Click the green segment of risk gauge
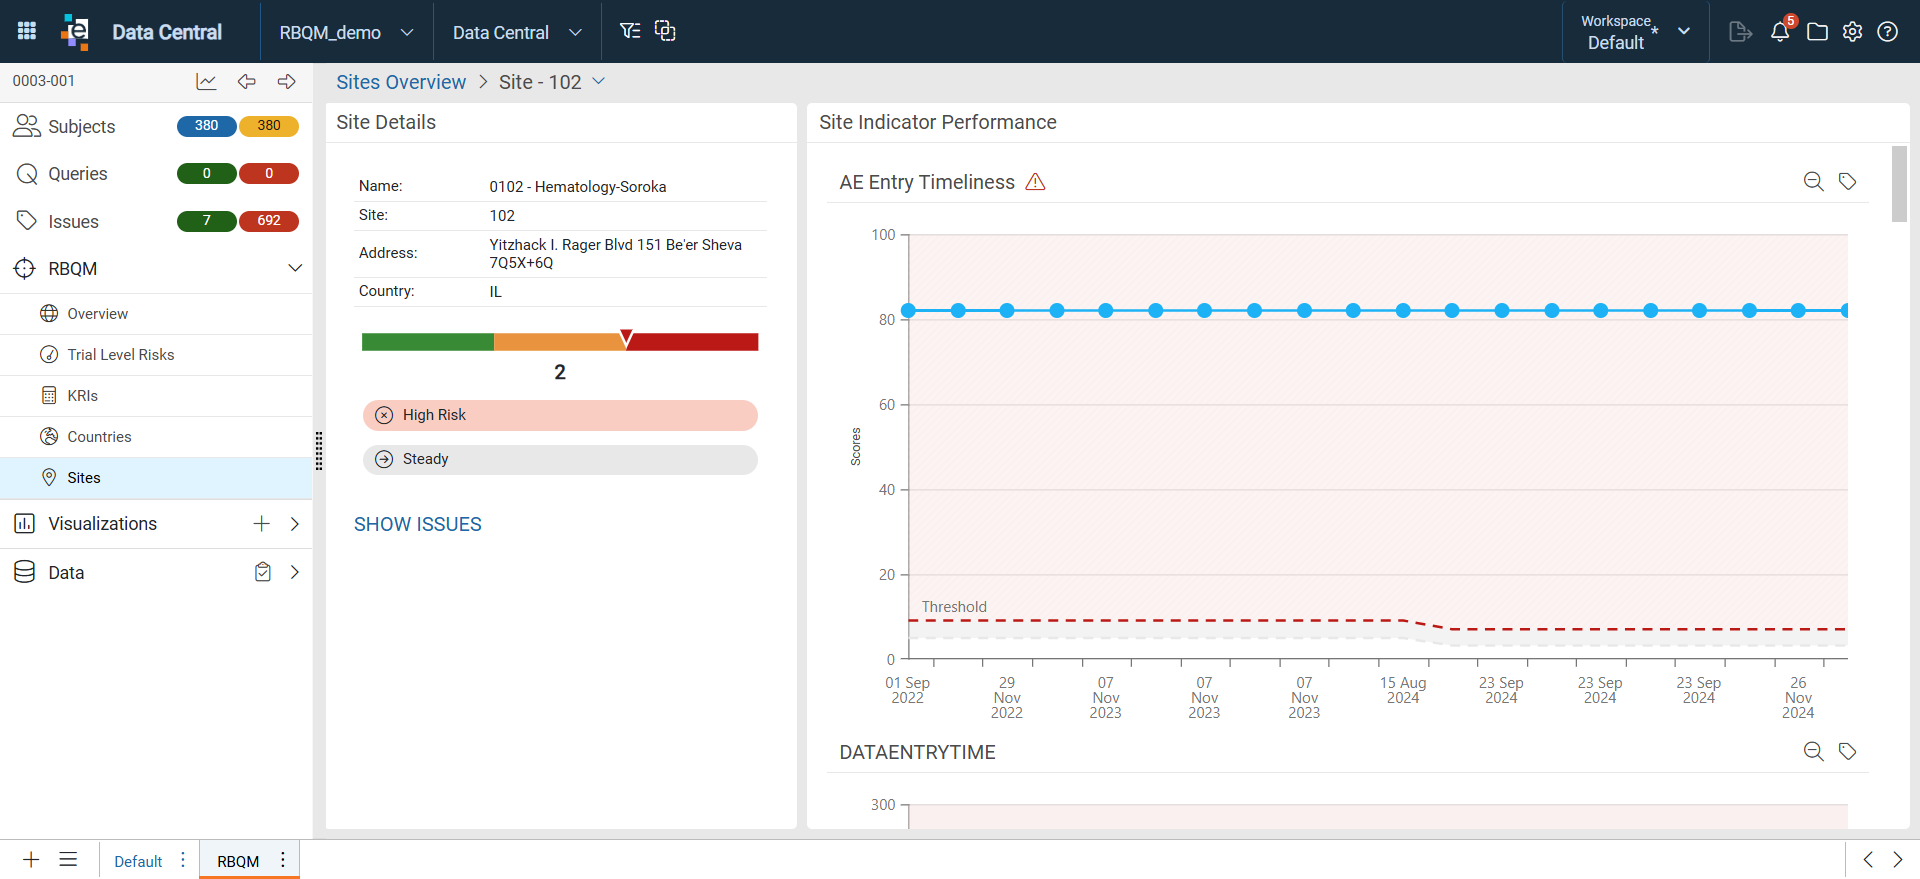 pyautogui.click(x=428, y=342)
